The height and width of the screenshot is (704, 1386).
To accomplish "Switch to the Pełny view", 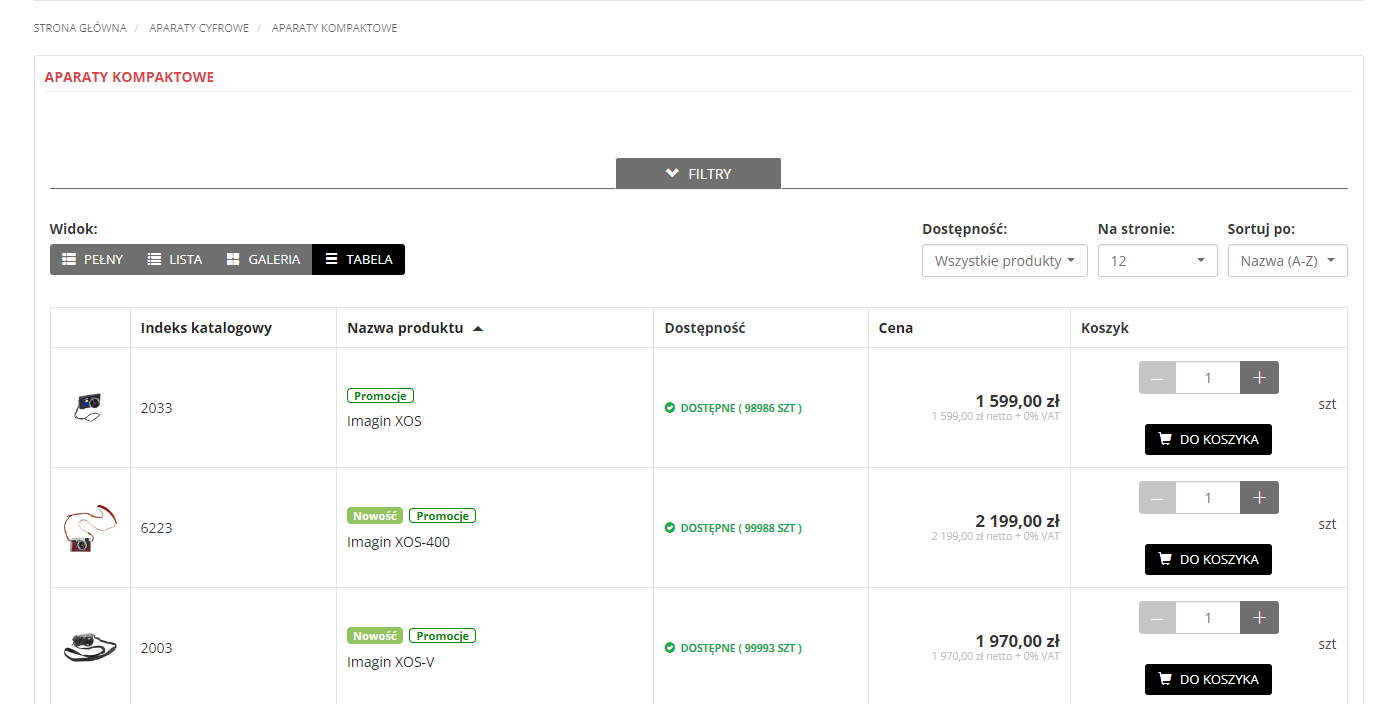I will [x=93, y=259].
